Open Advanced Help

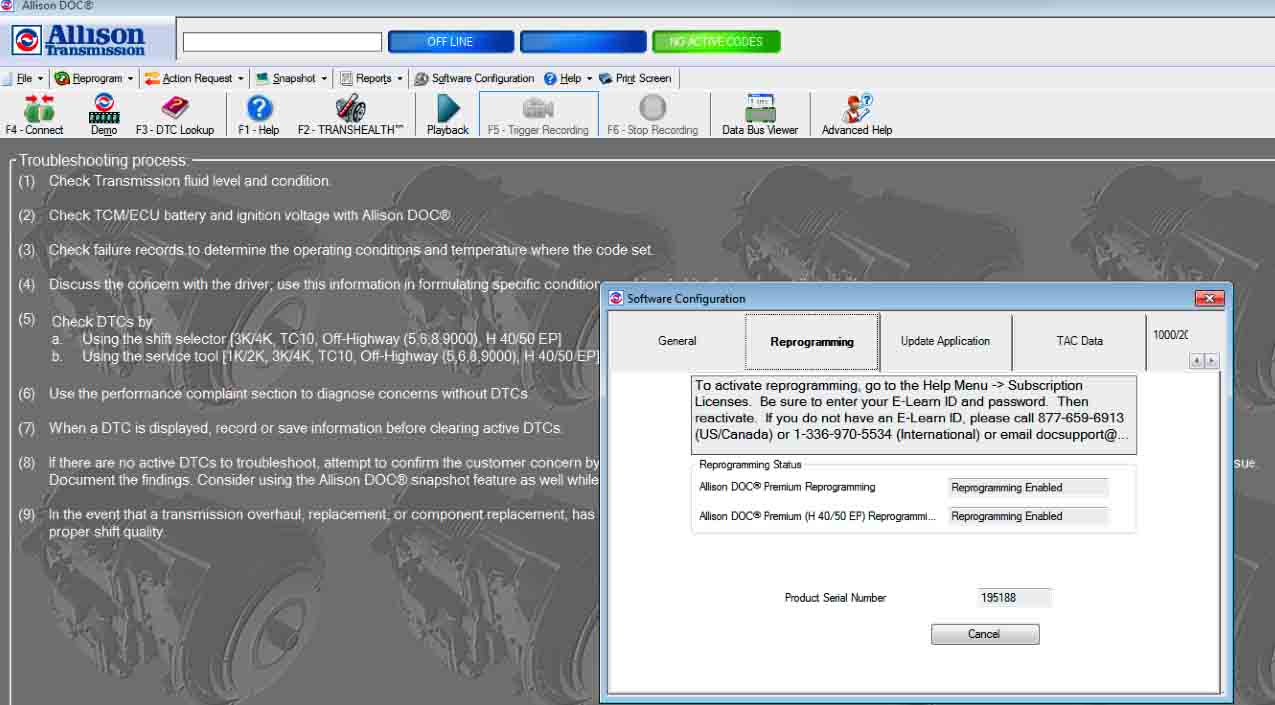(857, 114)
